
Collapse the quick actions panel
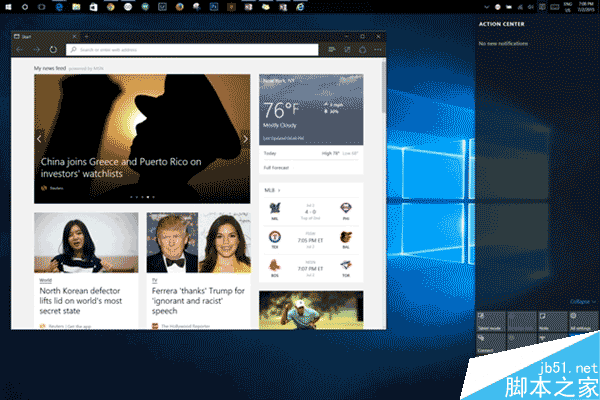[582, 302]
